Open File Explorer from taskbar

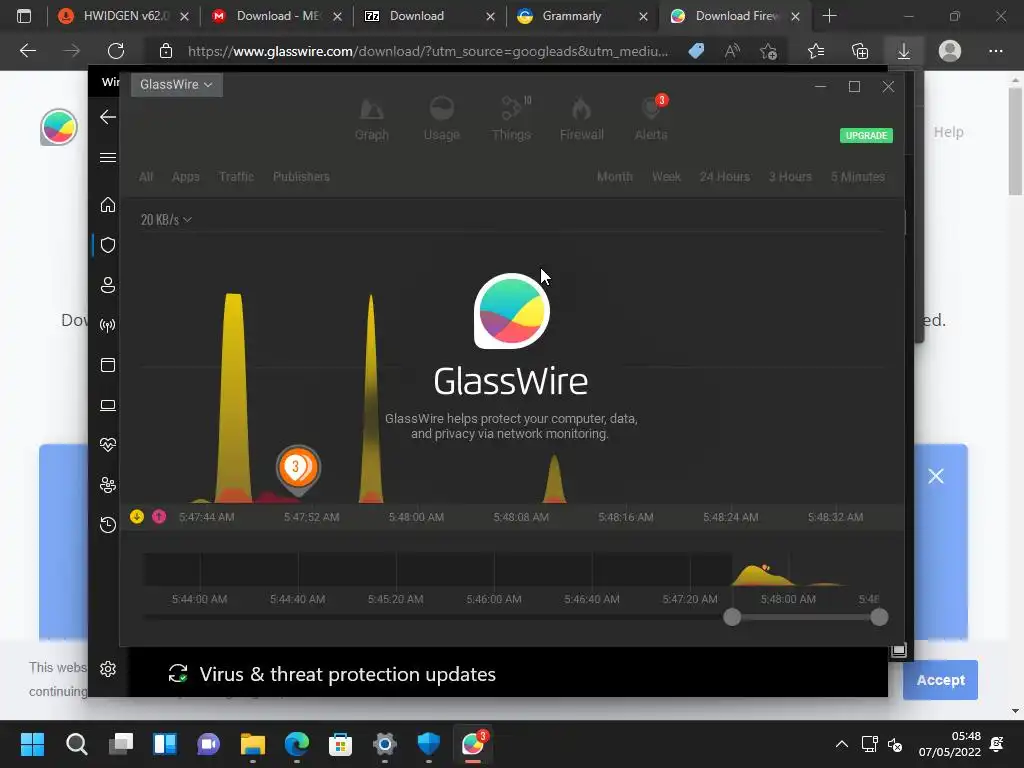253,744
